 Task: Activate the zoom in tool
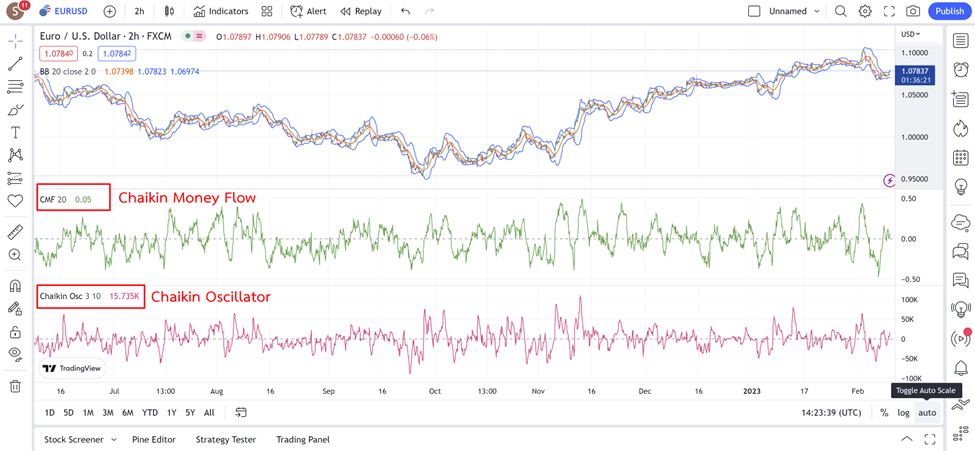[x=15, y=254]
